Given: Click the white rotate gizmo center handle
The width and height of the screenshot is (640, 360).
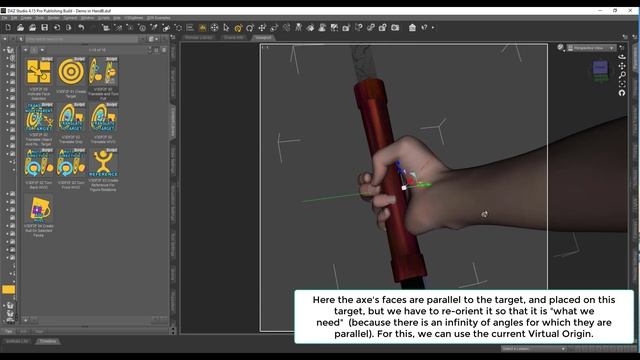Looking at the screenshot, I should click(x=404, y=188).
